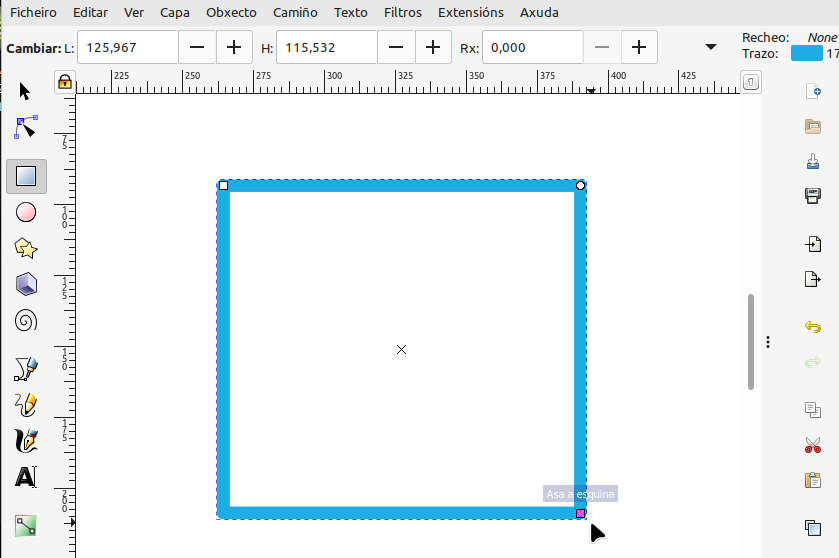This screenshot has width=839, height=558.
Task: Click the Cut scissors icon
Action: point(813,445)
